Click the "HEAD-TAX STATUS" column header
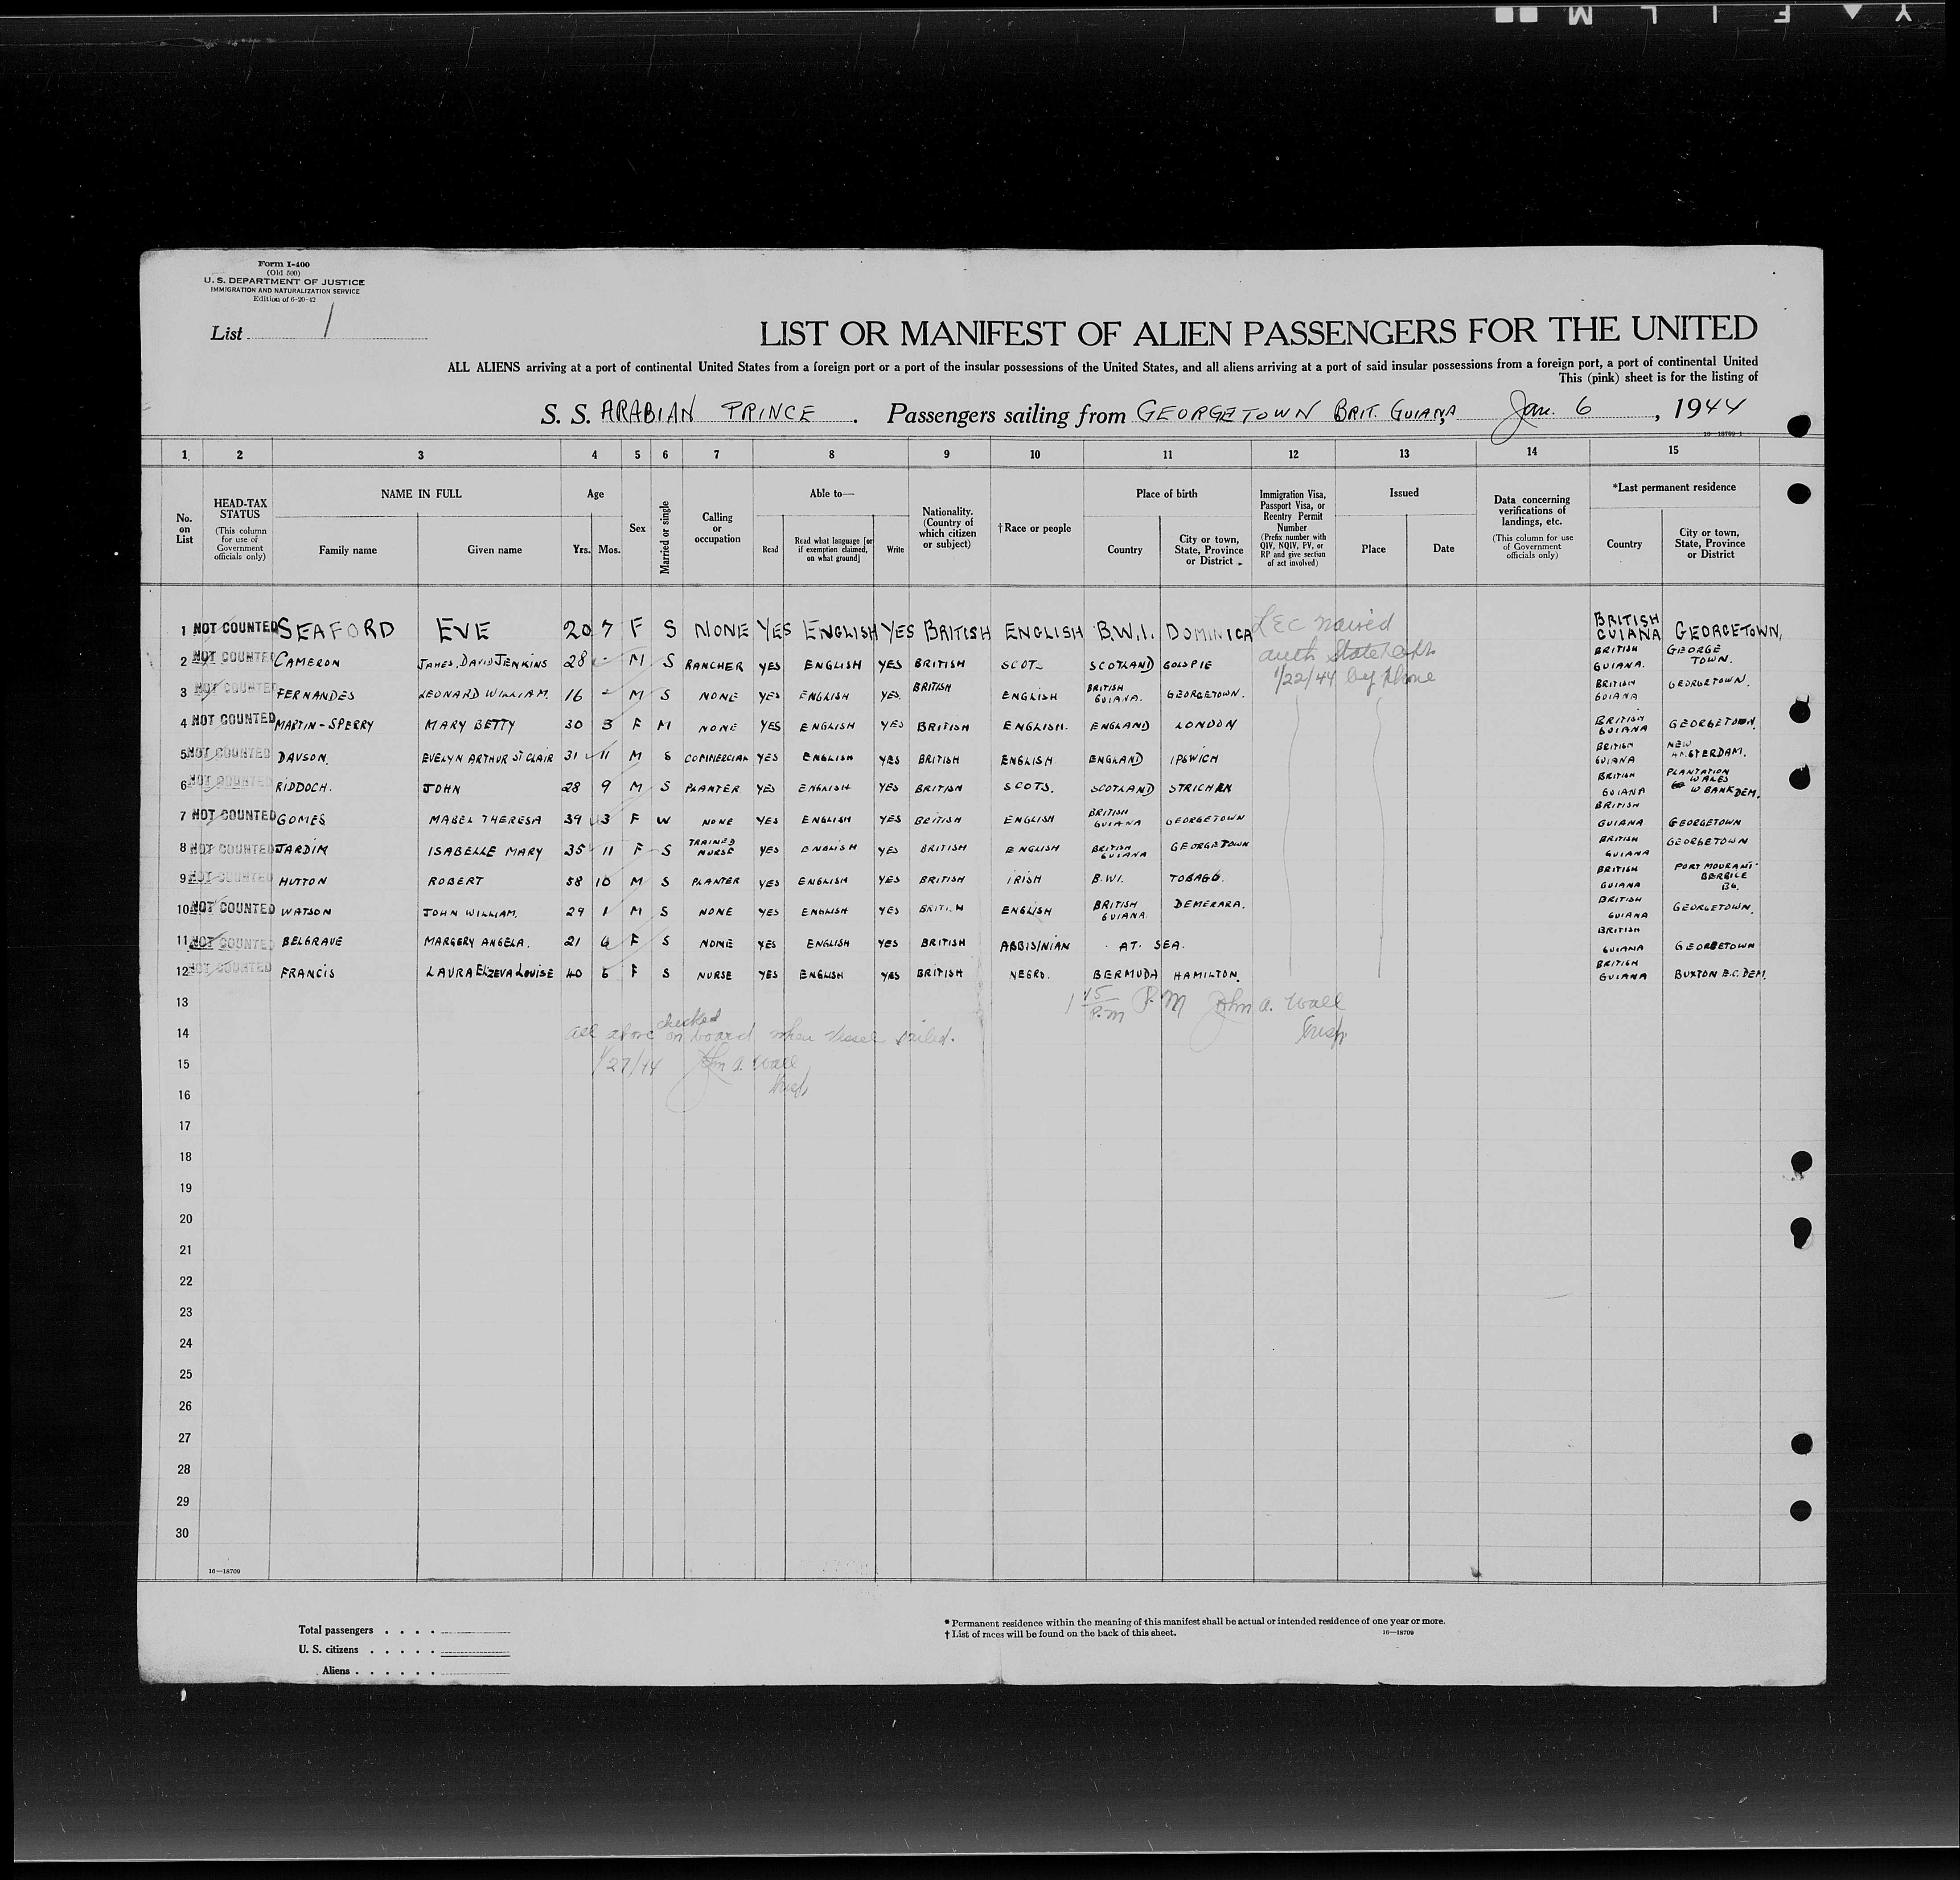The height and width of the screenshot is (1880, 1960). [x=239, y=510]
